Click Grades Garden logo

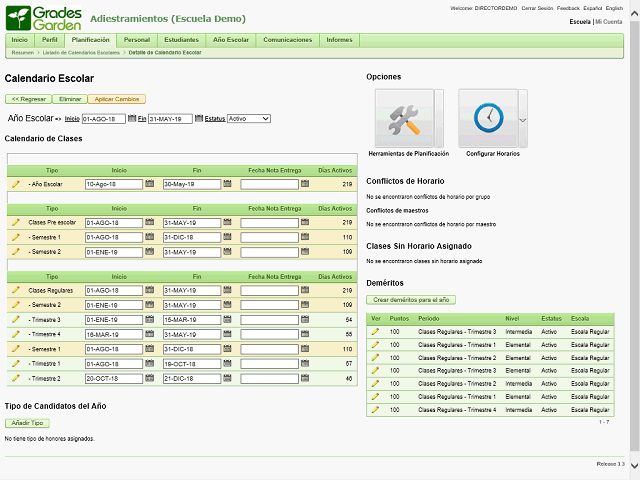[x=44, y=18]
